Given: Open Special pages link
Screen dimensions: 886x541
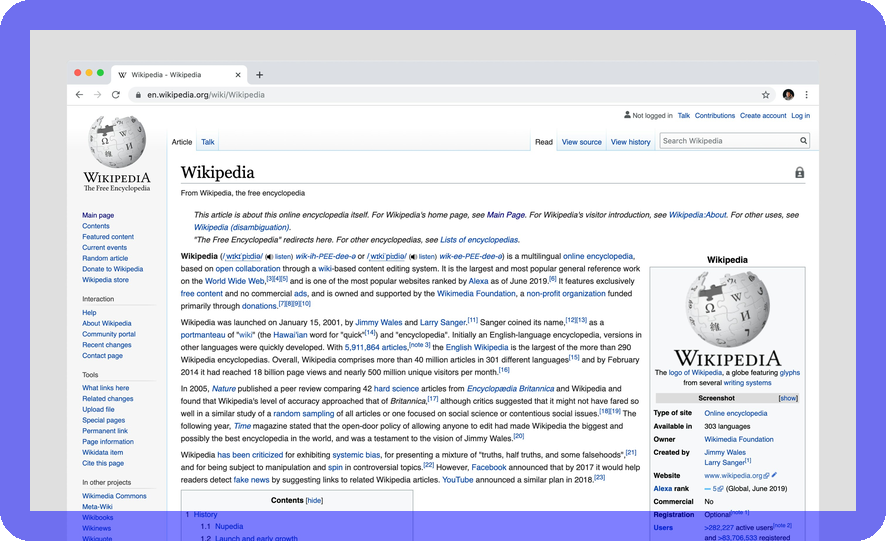Looking at the screenshot, I should coord(103,420).
